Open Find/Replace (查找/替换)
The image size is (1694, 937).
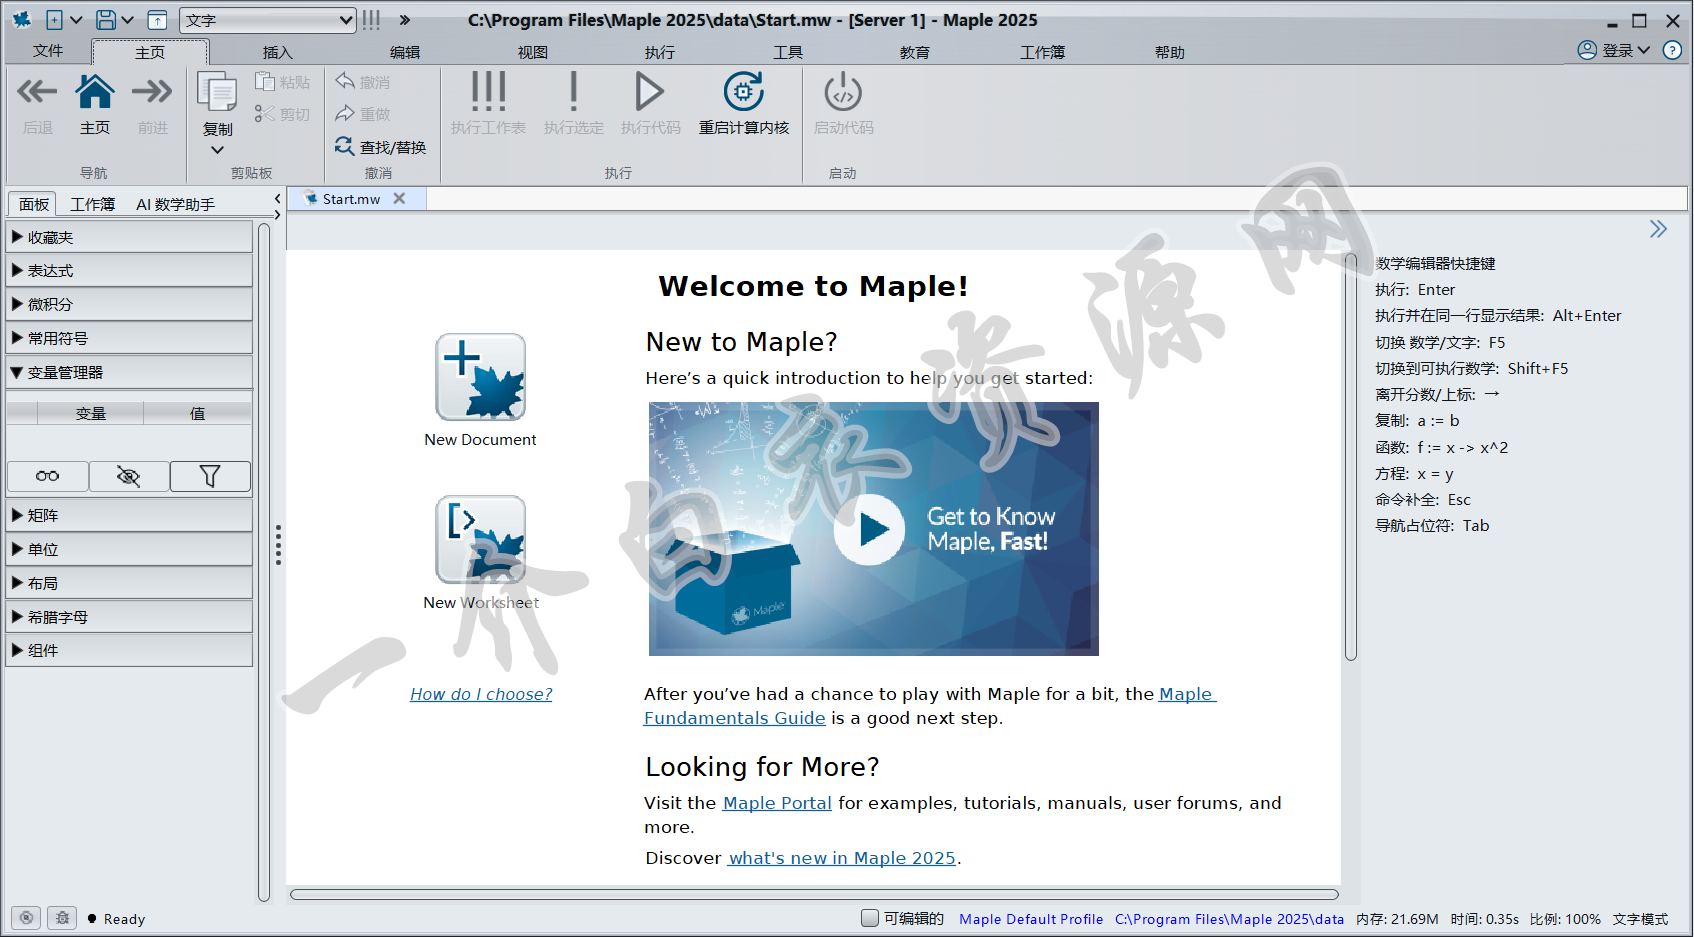pos(380,147)
